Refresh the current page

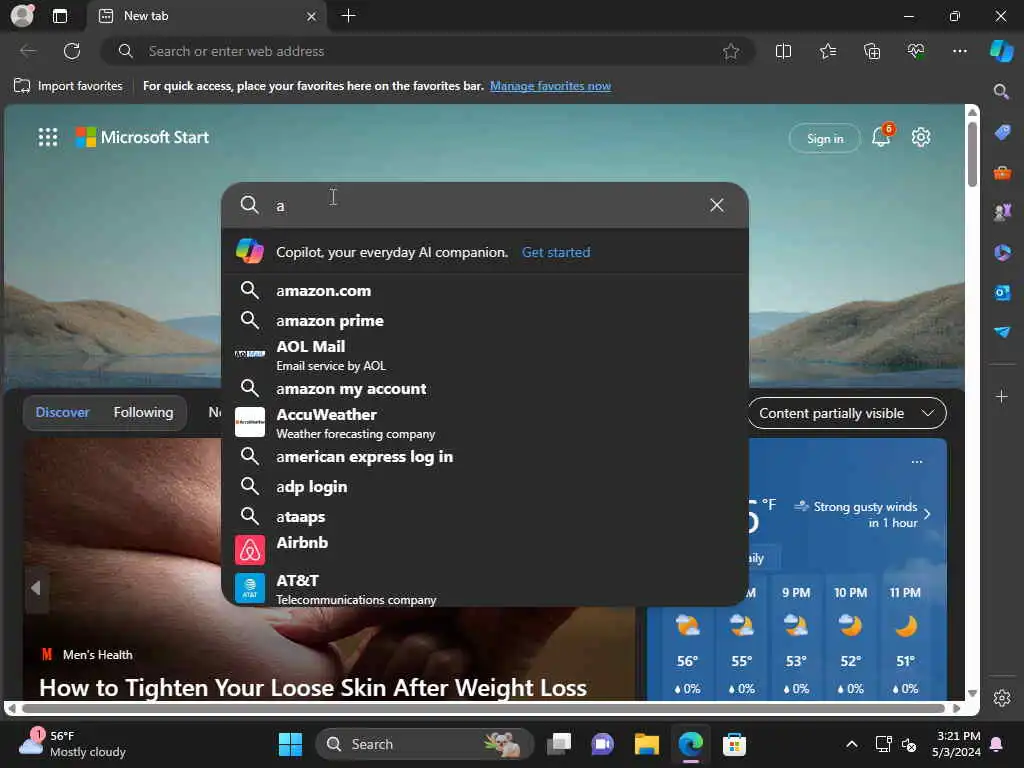72,51
